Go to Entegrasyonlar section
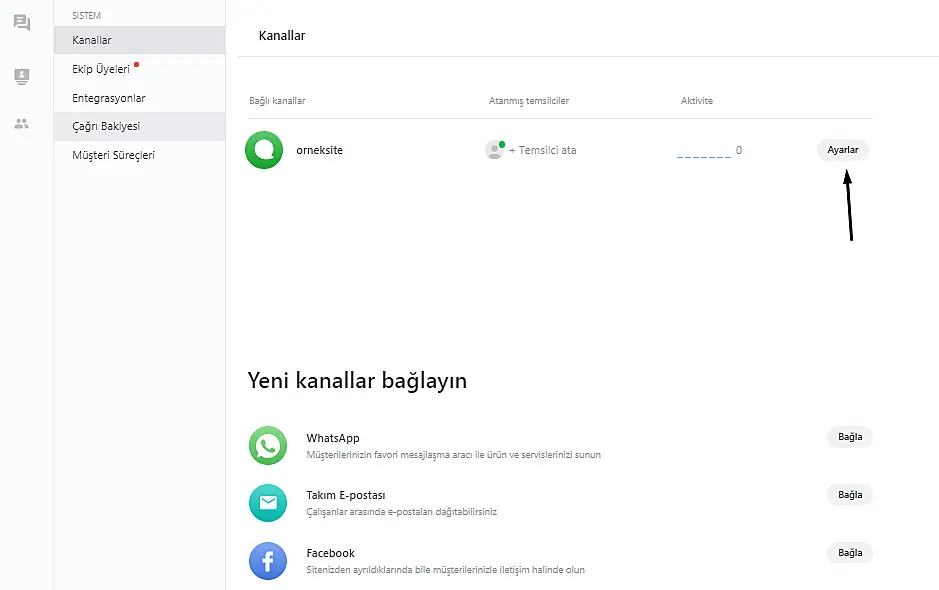939x590 pixels. [109, 98]
